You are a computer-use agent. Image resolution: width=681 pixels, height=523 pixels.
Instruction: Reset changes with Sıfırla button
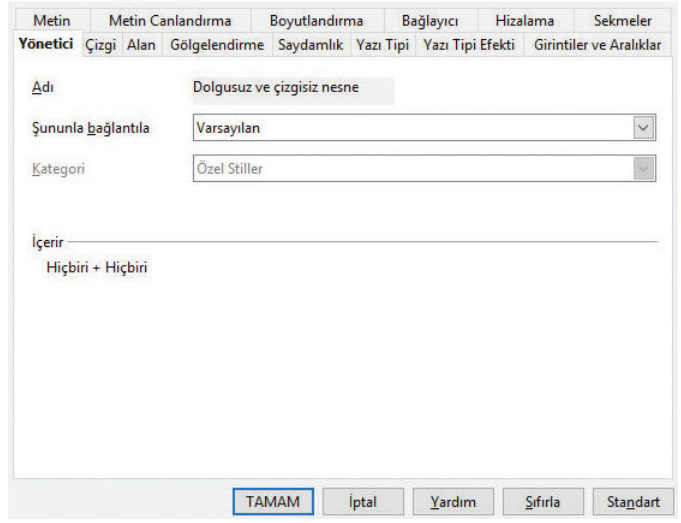pyautogui.click(x=543, y=501)
